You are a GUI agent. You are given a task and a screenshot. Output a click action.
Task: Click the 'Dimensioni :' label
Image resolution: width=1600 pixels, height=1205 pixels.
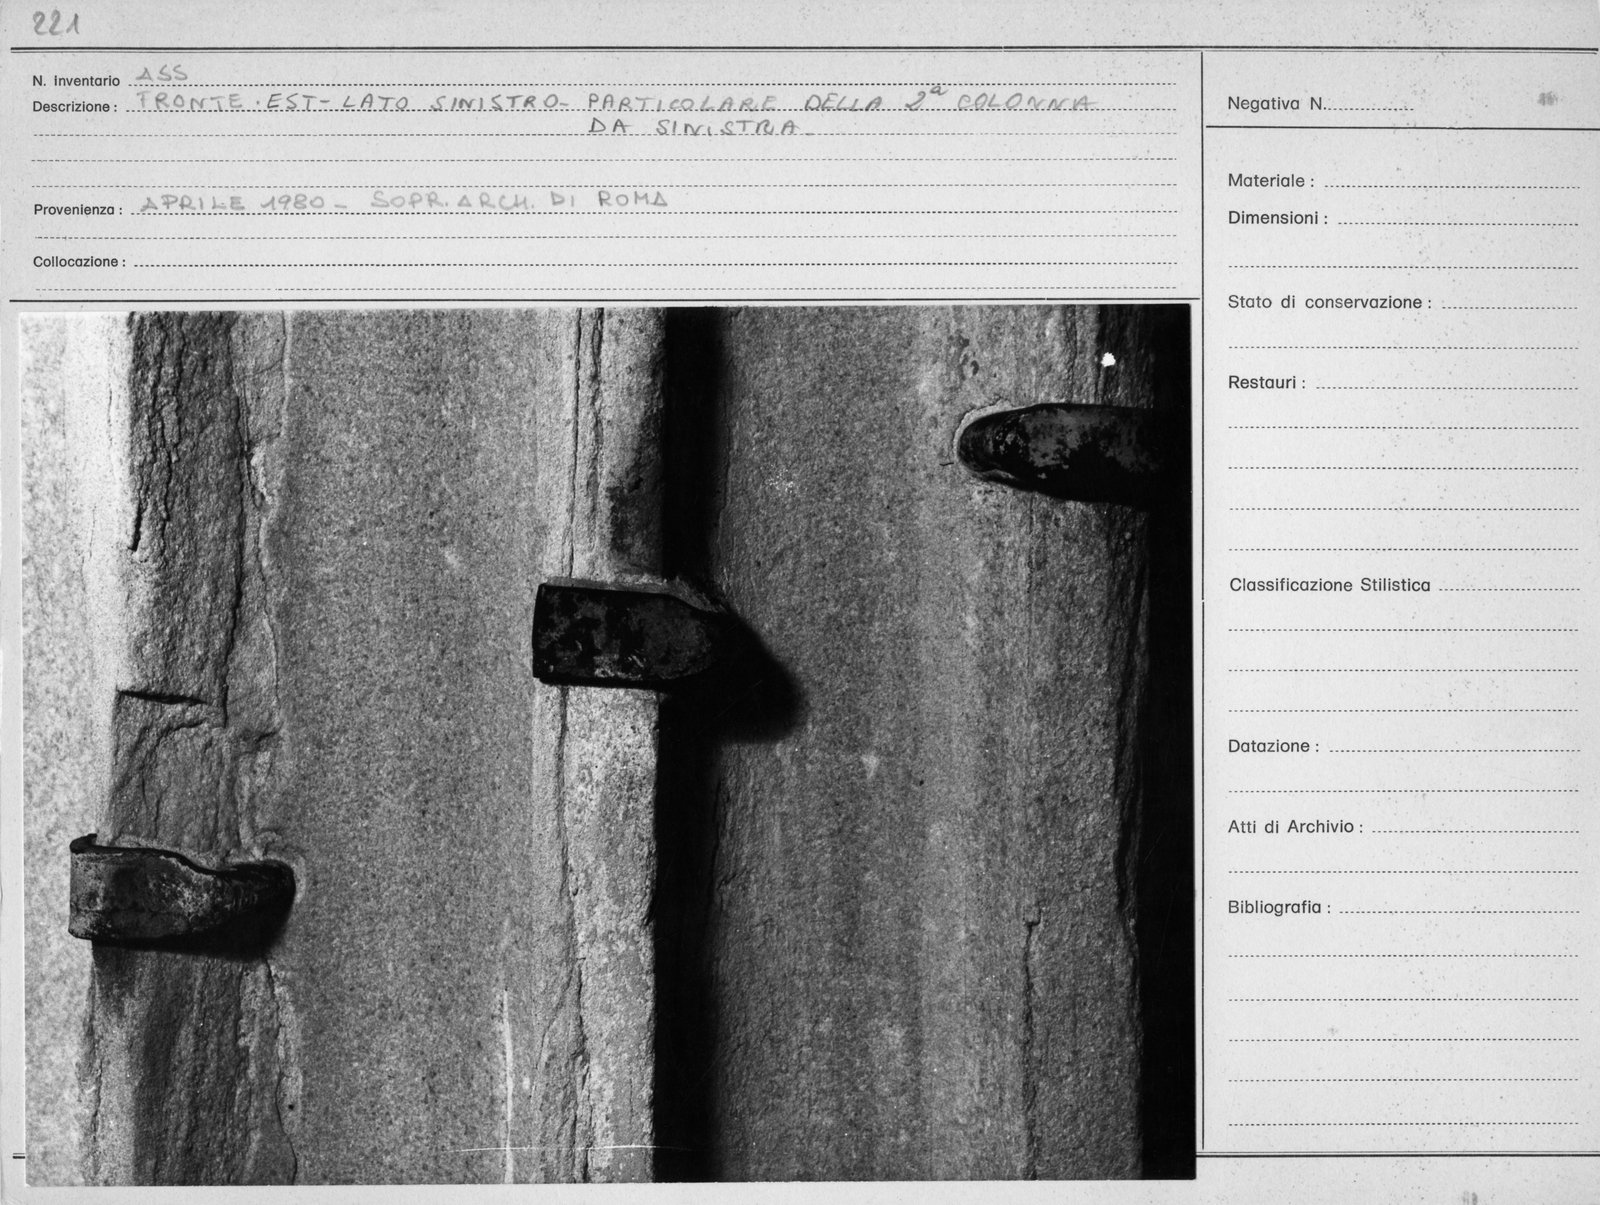[x=1278, y=218]
